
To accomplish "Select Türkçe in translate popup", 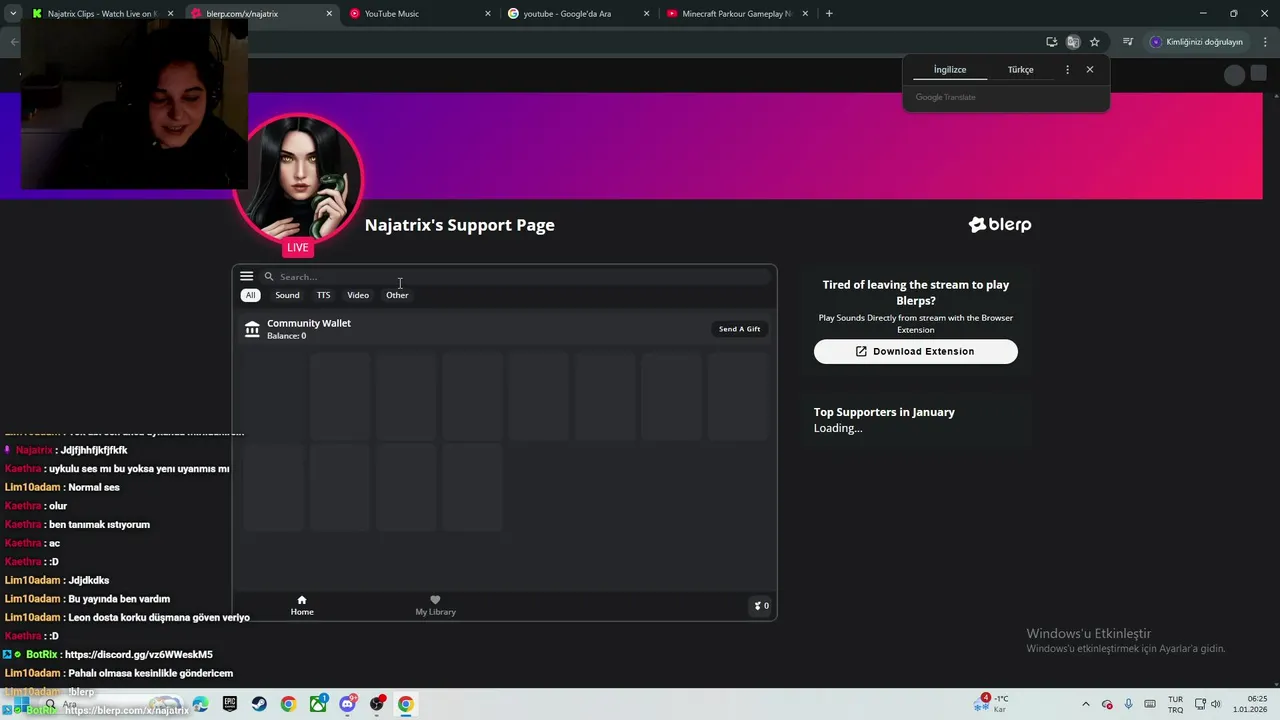I will pos(1021,70).
